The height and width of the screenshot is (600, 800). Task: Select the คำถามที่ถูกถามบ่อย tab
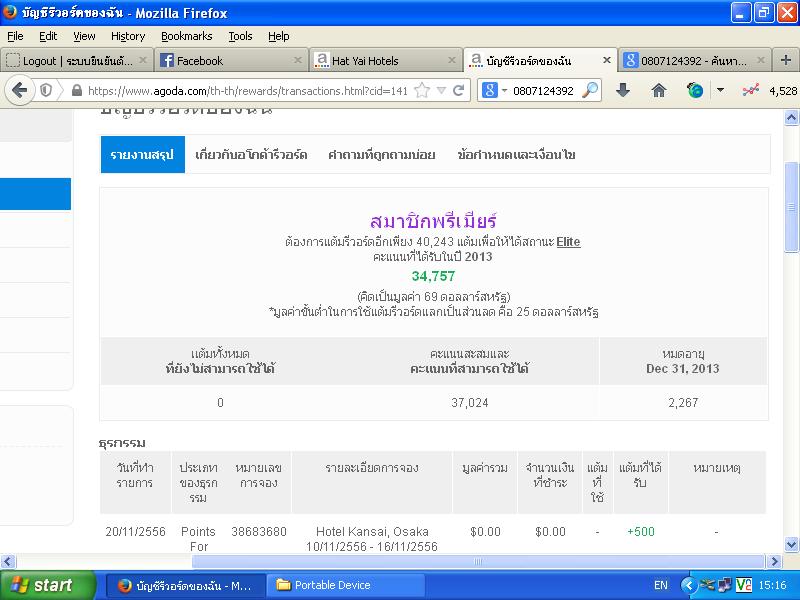[x=382, y=155]
